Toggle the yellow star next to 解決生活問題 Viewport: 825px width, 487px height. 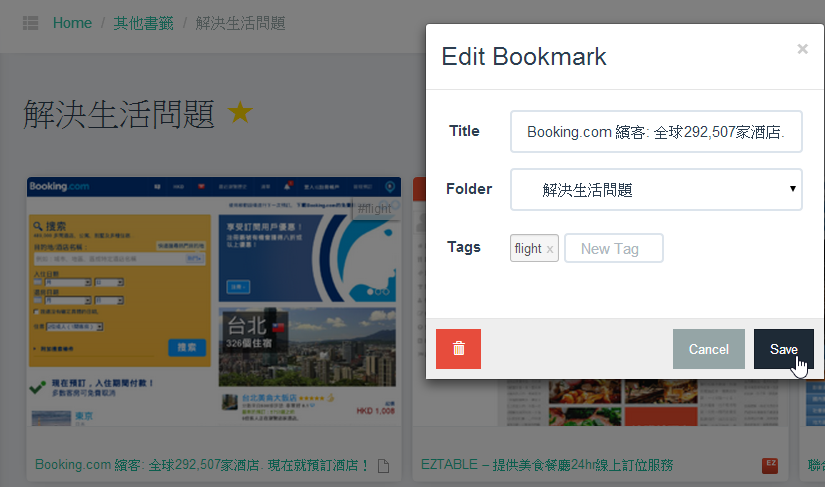click(240, 112)
